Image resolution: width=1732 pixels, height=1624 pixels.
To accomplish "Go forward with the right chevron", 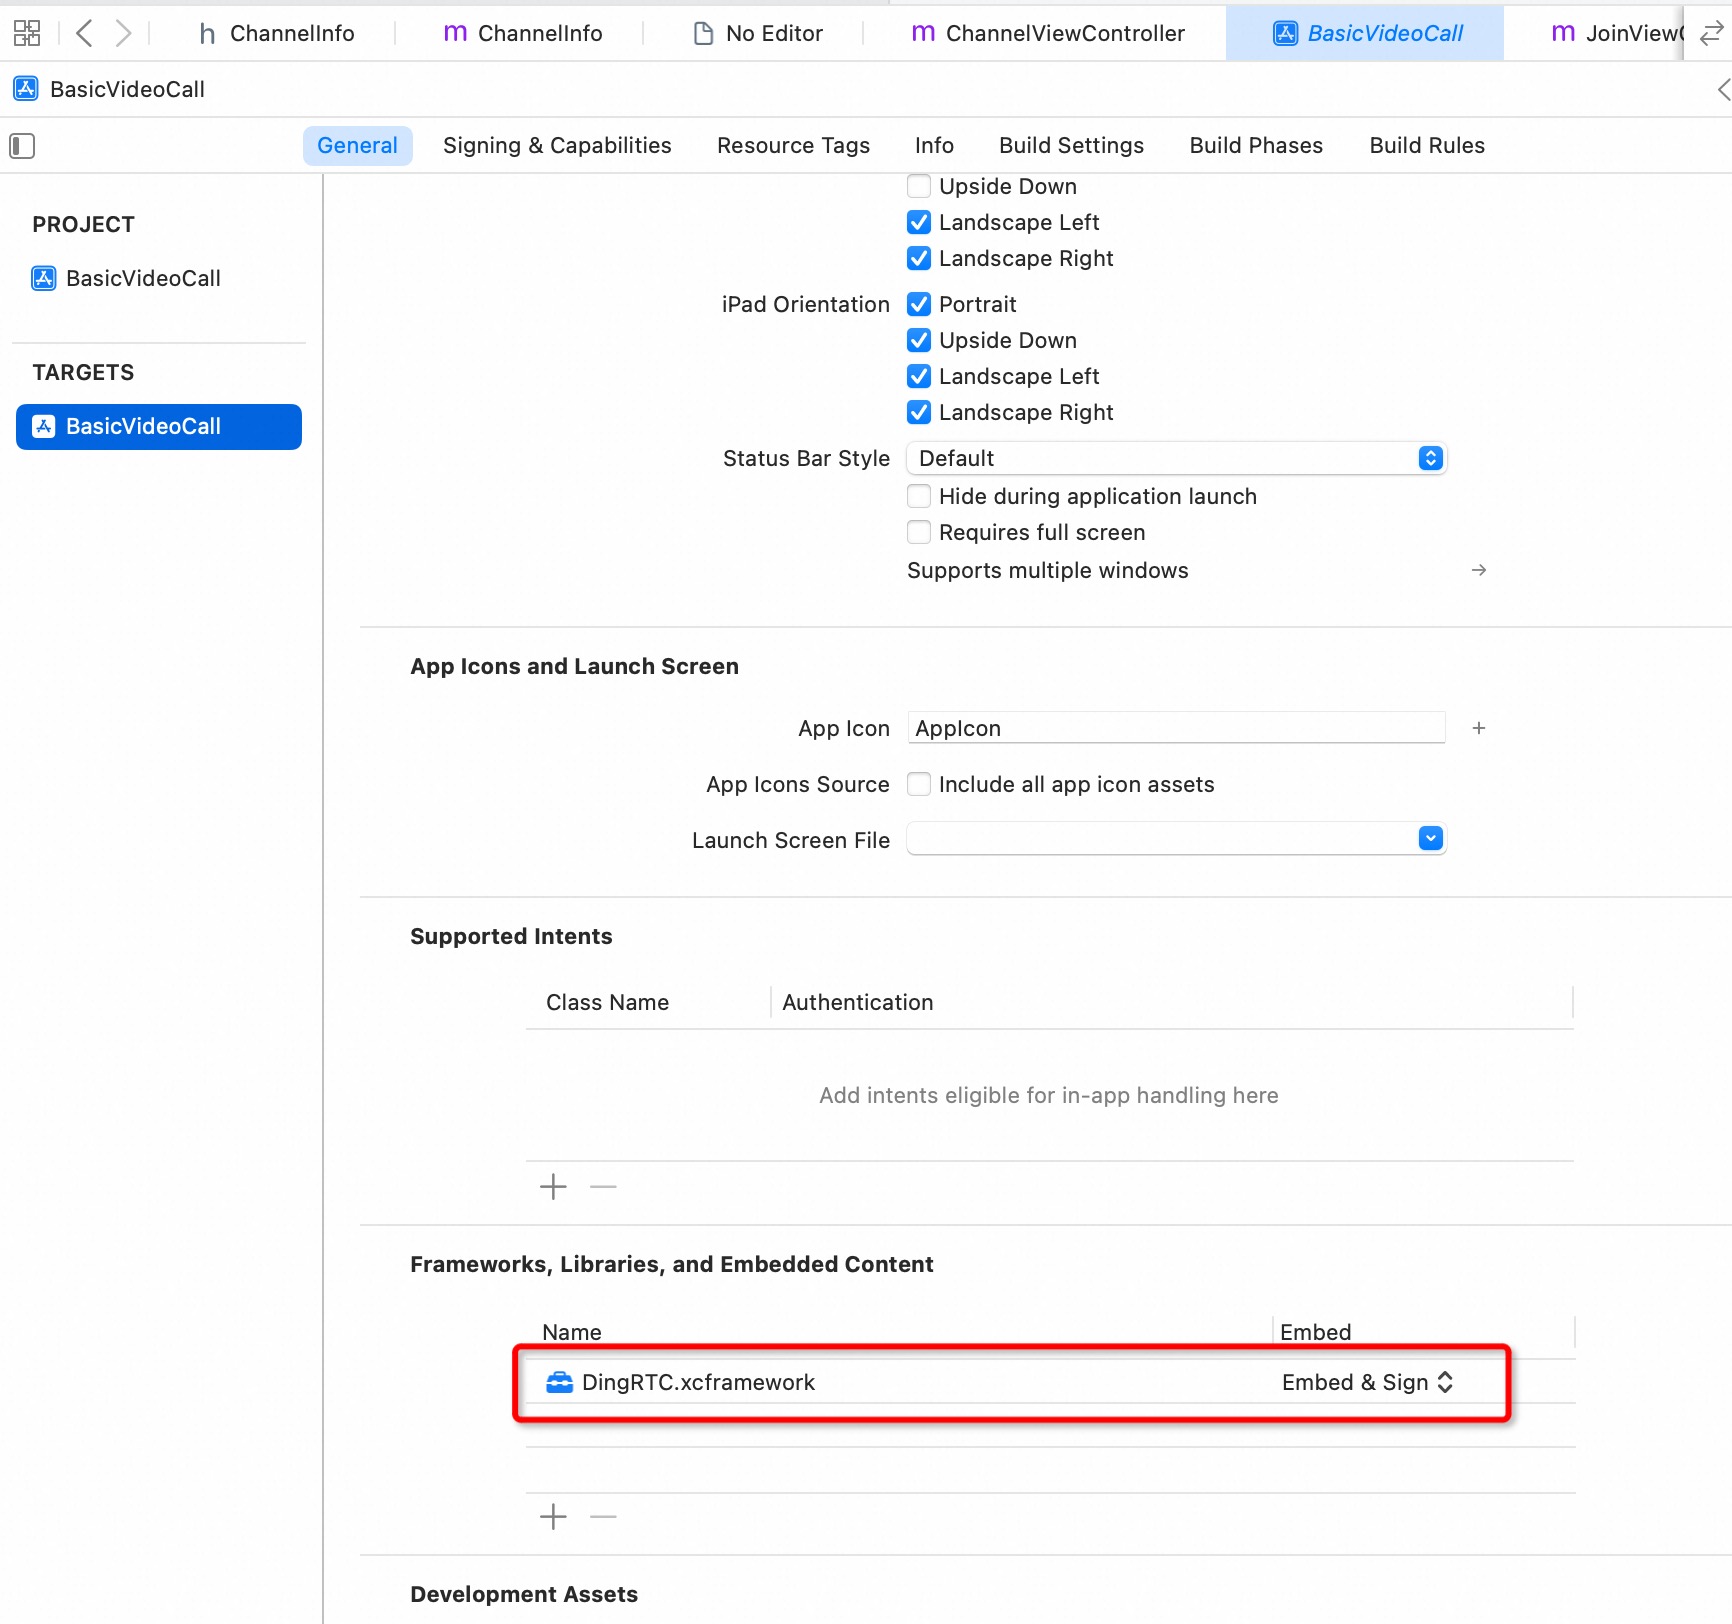I will tap(123, 33).
